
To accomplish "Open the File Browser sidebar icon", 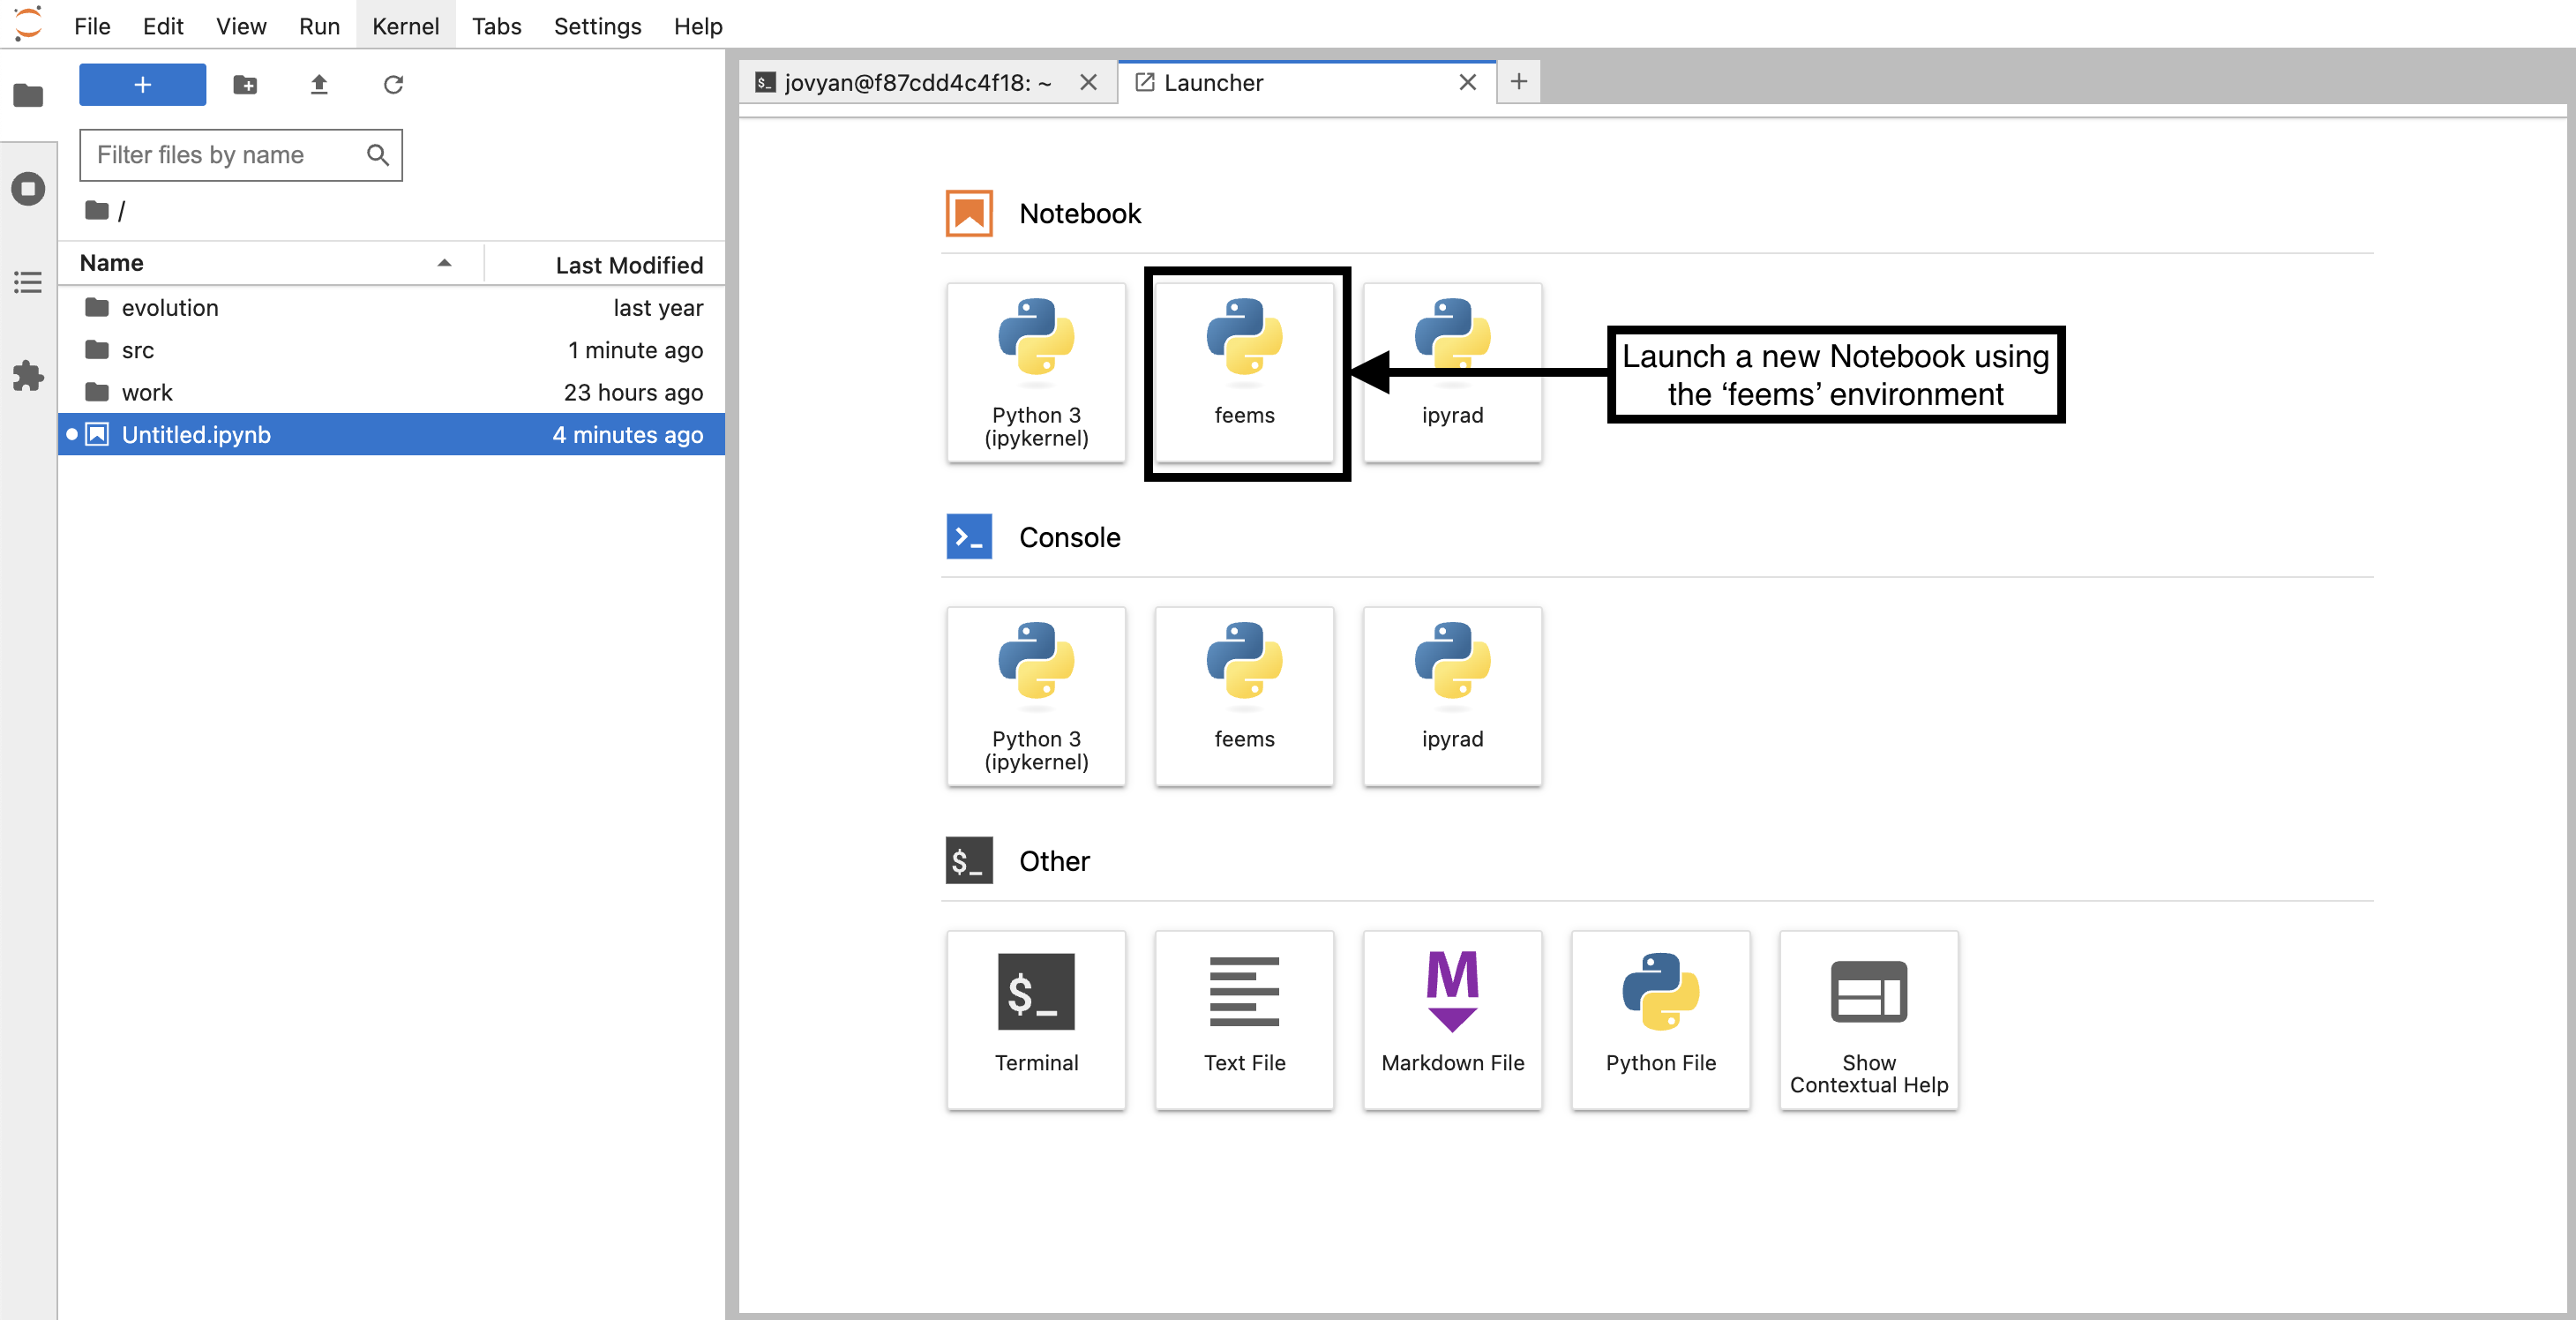I will (28, 95).
